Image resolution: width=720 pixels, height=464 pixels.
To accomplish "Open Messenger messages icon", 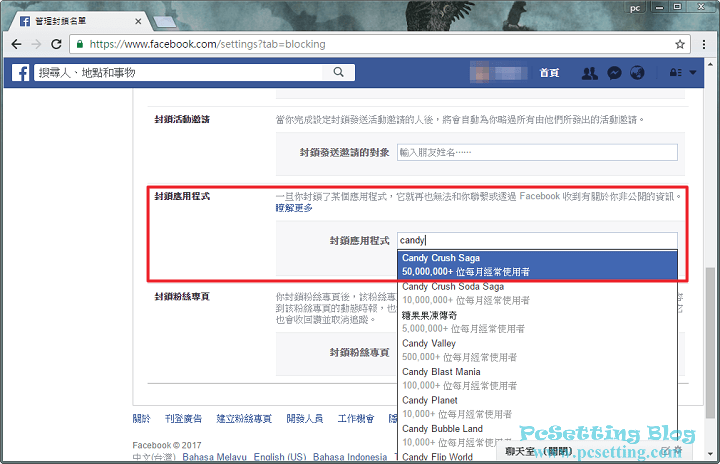I will 614,73.
